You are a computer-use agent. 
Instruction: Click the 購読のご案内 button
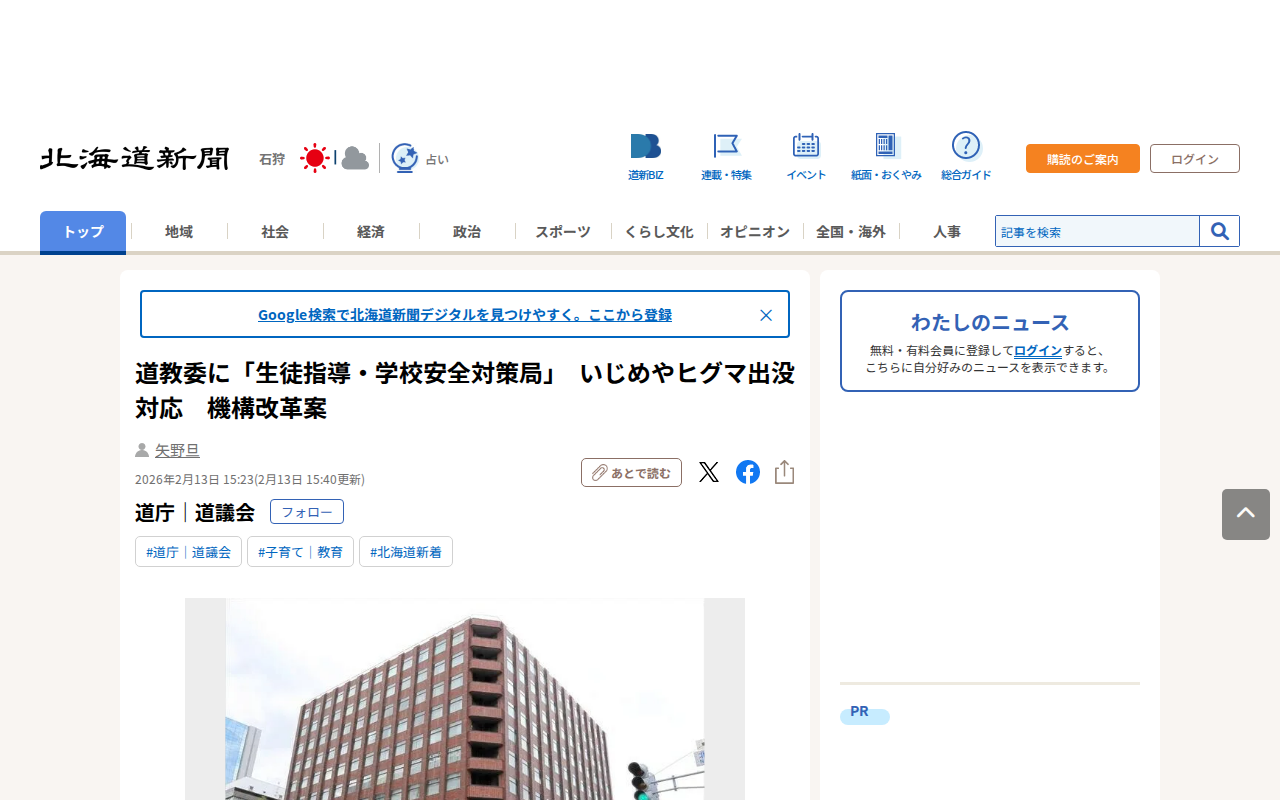point(1083,159)
